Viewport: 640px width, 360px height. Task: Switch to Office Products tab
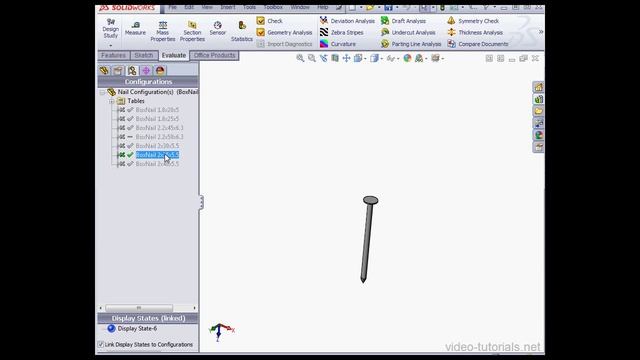(214, 55)
